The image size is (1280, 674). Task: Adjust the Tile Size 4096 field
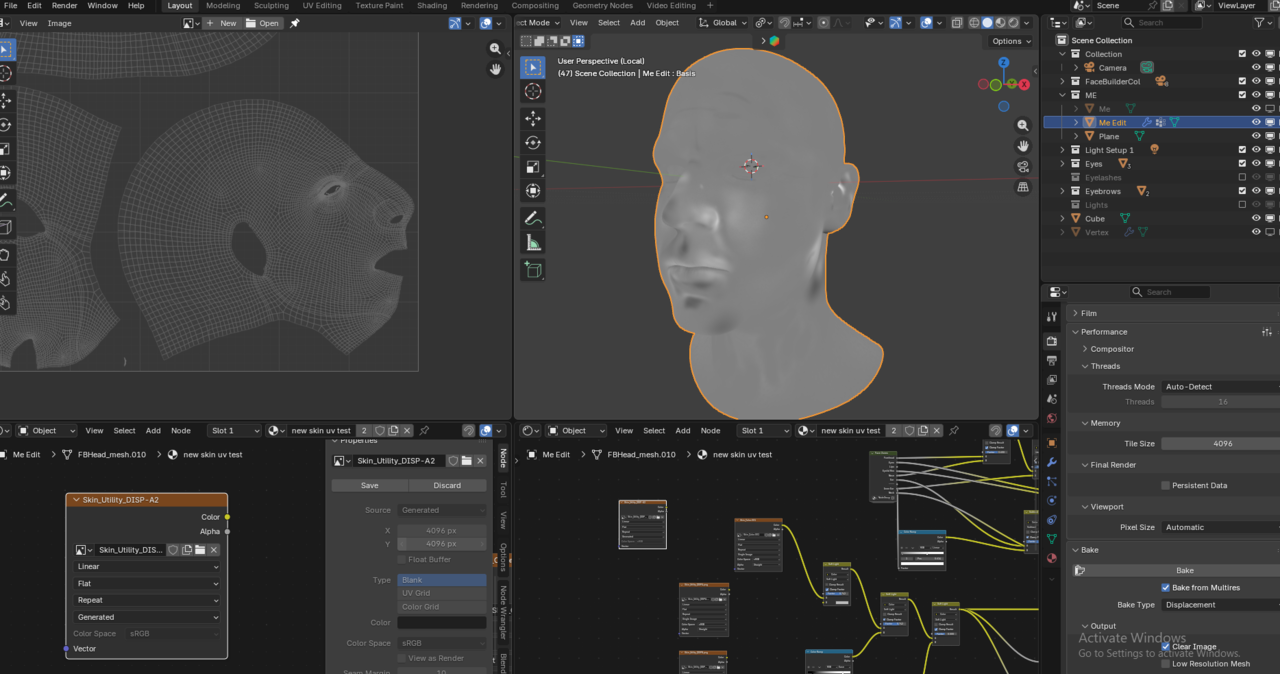point(1221,444)
